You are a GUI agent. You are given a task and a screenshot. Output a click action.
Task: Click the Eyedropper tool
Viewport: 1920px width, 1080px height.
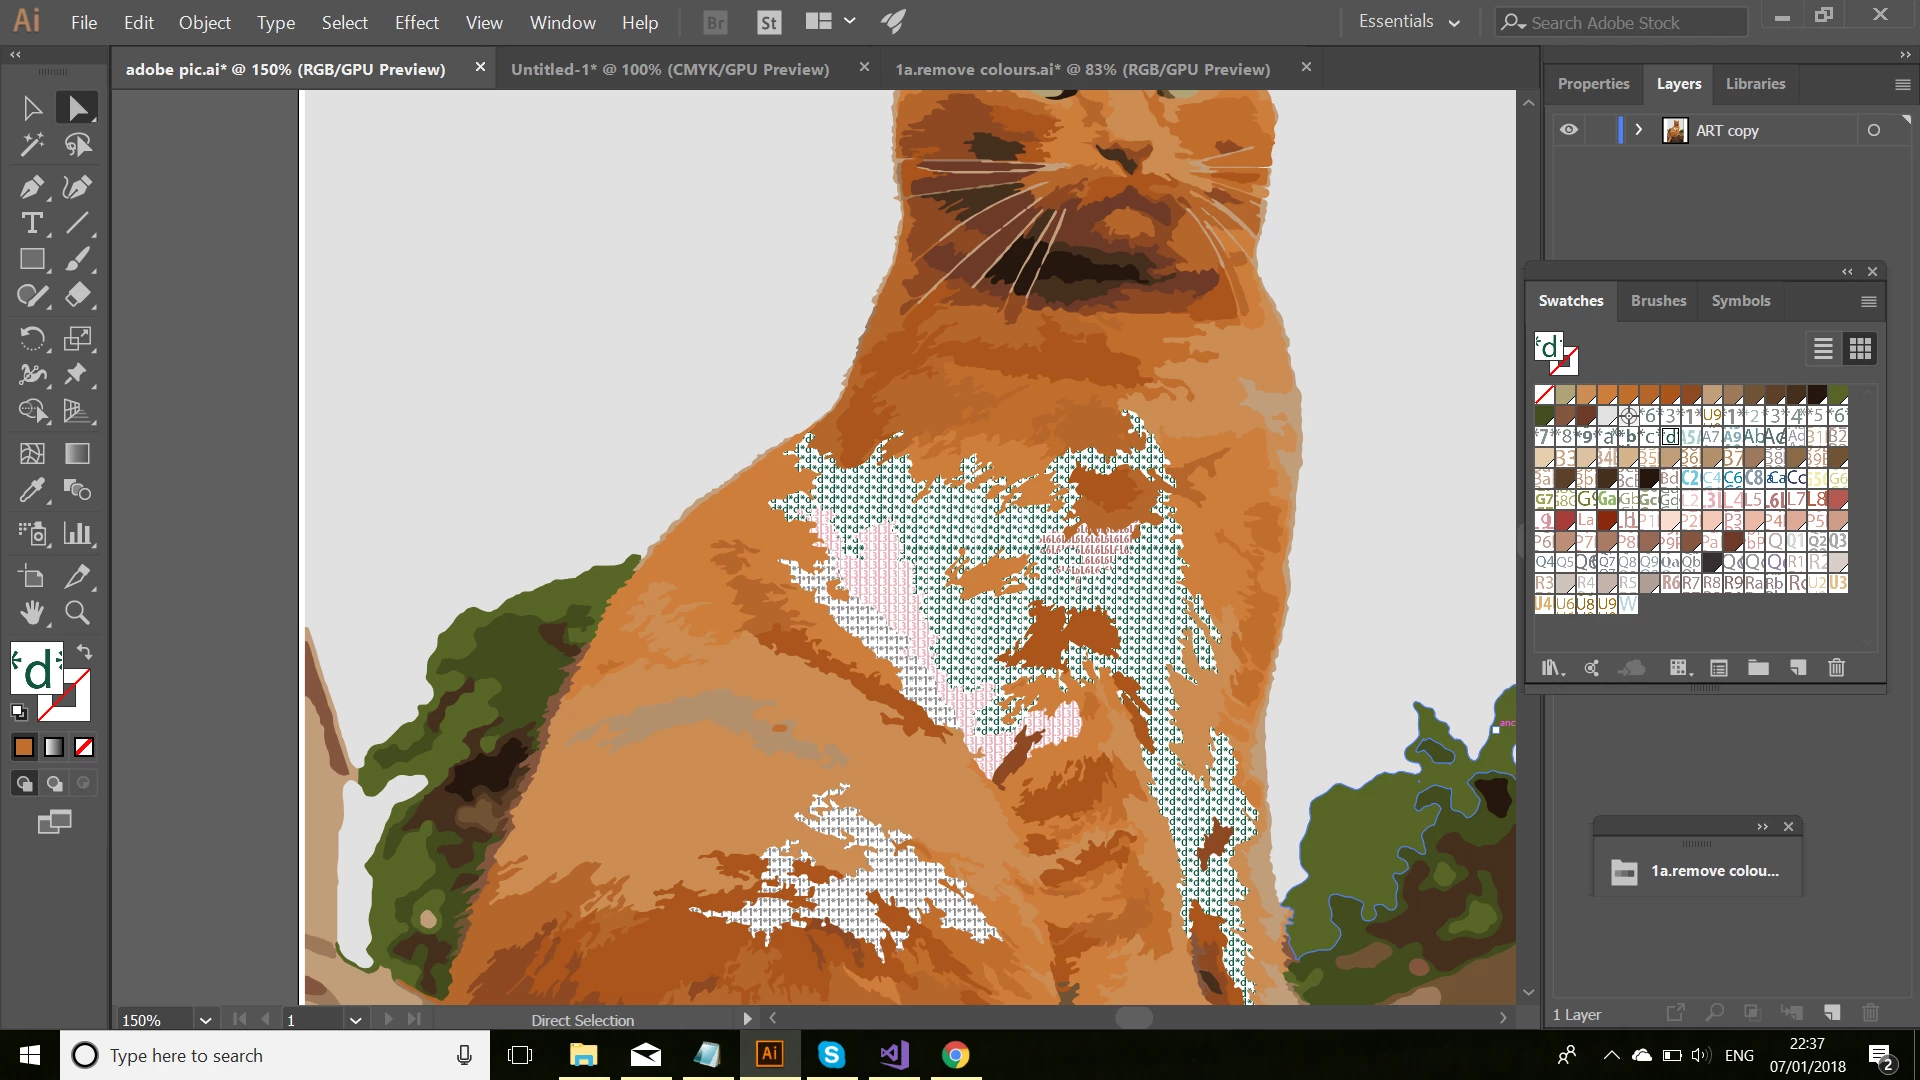pyautogui.click(x=32, y=490)
